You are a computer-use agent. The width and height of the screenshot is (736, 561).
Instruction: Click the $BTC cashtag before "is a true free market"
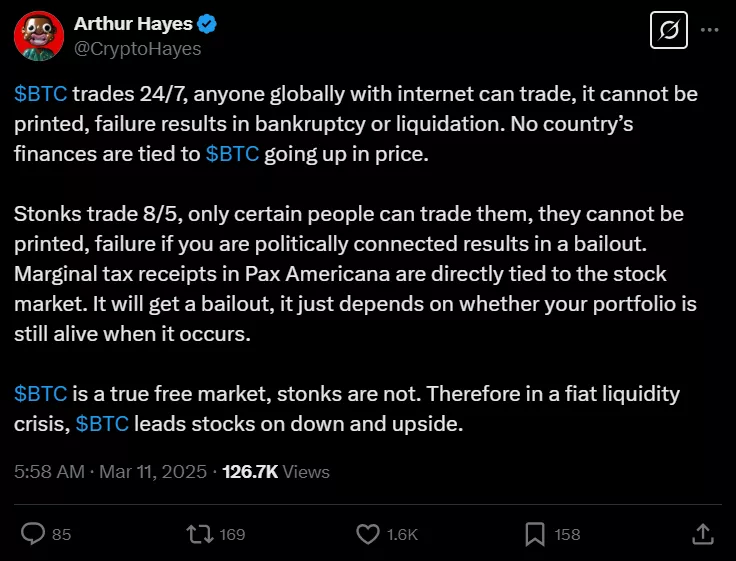coord(40,393)
